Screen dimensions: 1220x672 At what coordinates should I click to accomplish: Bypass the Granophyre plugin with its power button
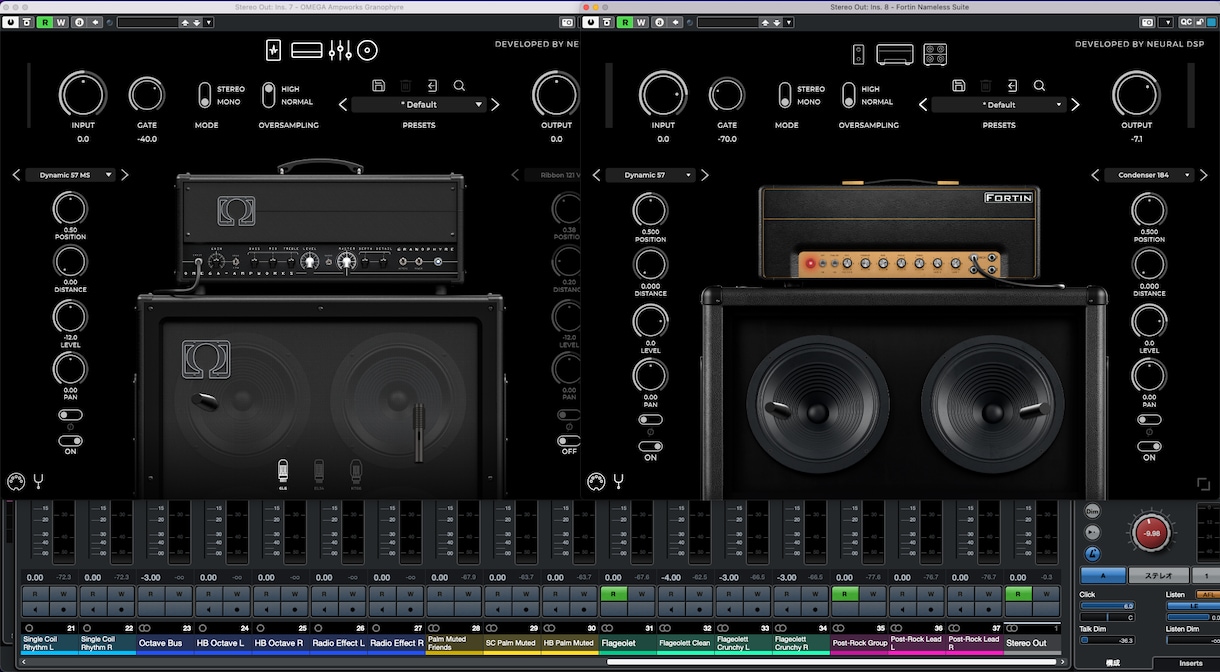click(x=10, y=22)
